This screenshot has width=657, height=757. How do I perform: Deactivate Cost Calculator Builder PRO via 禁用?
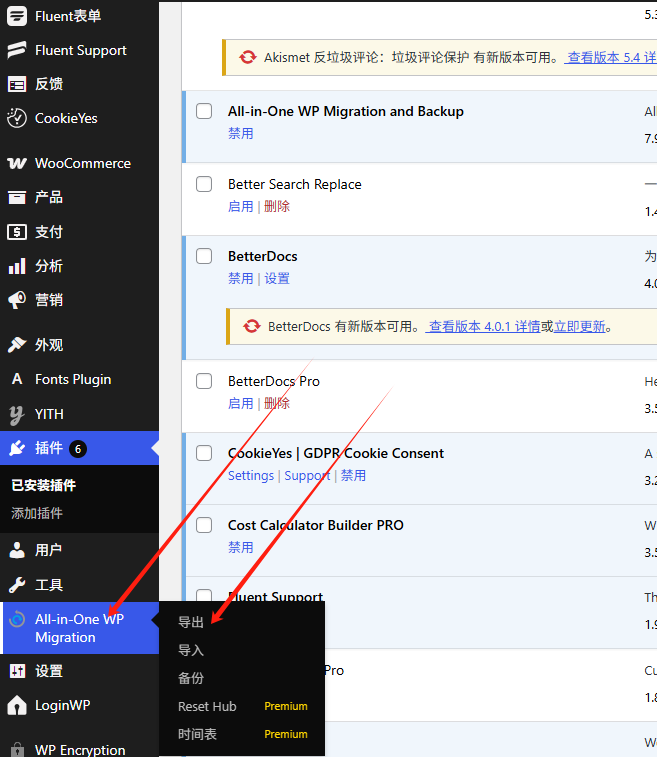coord(240,547)
